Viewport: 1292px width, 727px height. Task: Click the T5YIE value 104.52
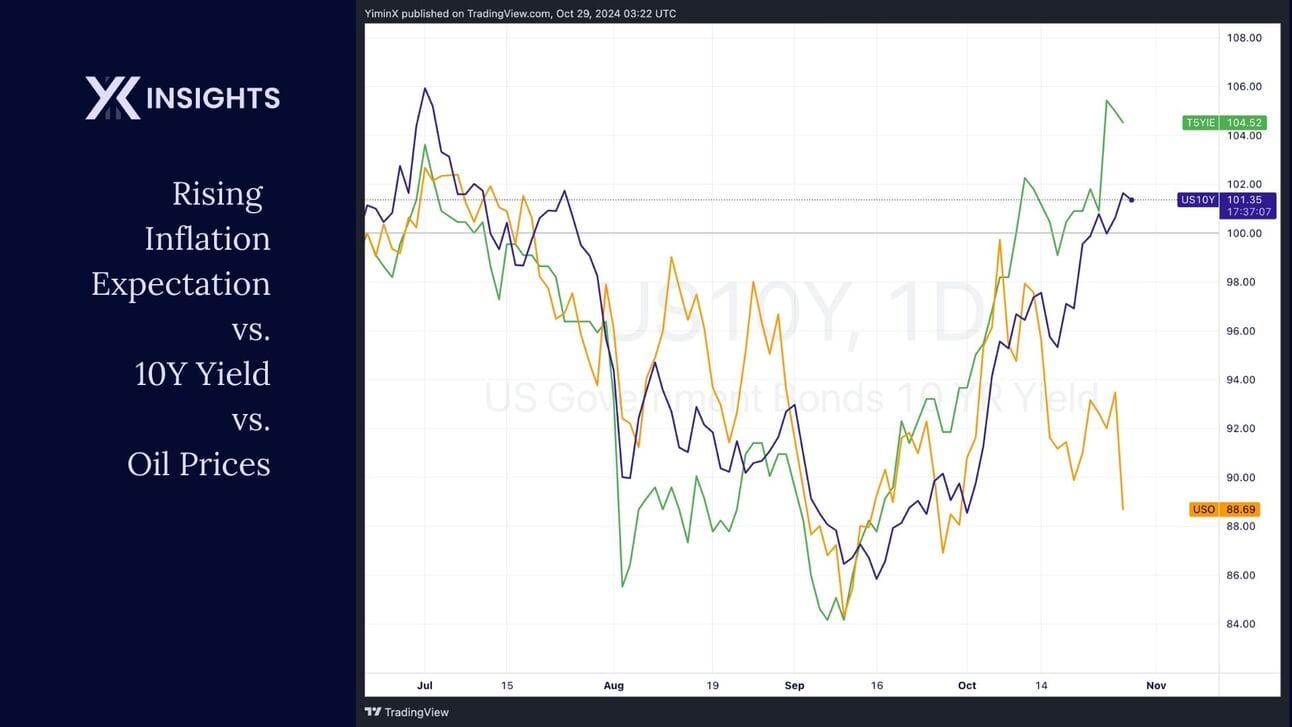pyautogui.click(x=1245, y=123)
